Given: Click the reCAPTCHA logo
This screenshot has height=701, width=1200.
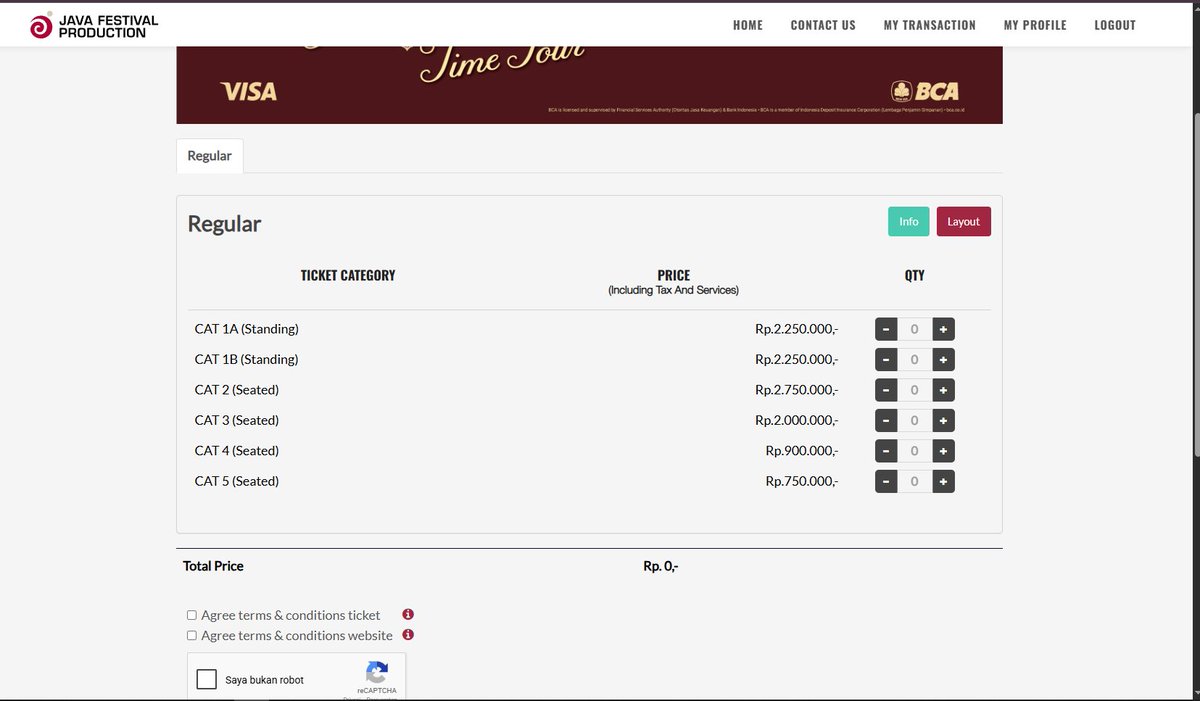Looking at the screenshot, I should click(376, 673).
